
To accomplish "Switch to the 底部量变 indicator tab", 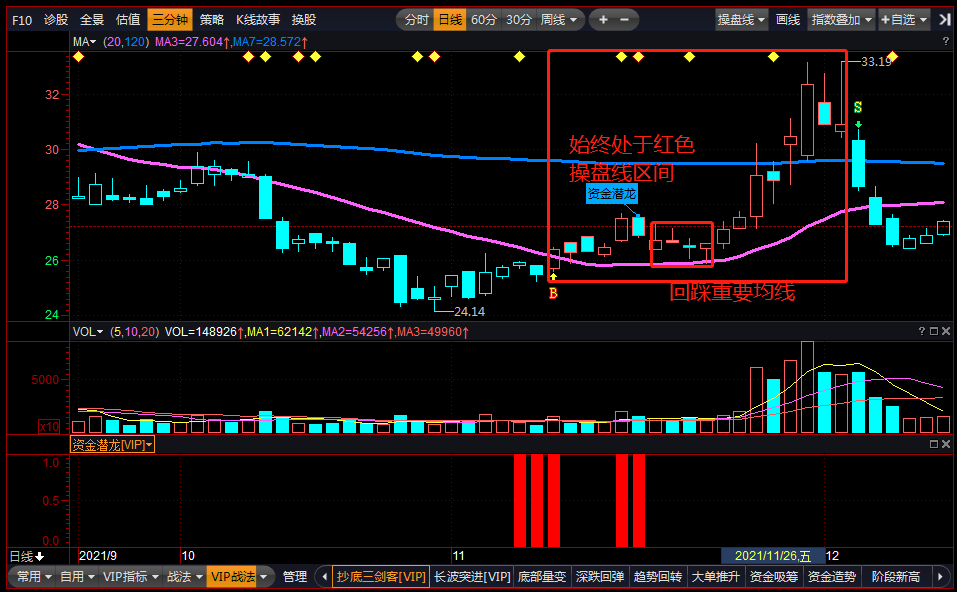I will click(542, 577).
